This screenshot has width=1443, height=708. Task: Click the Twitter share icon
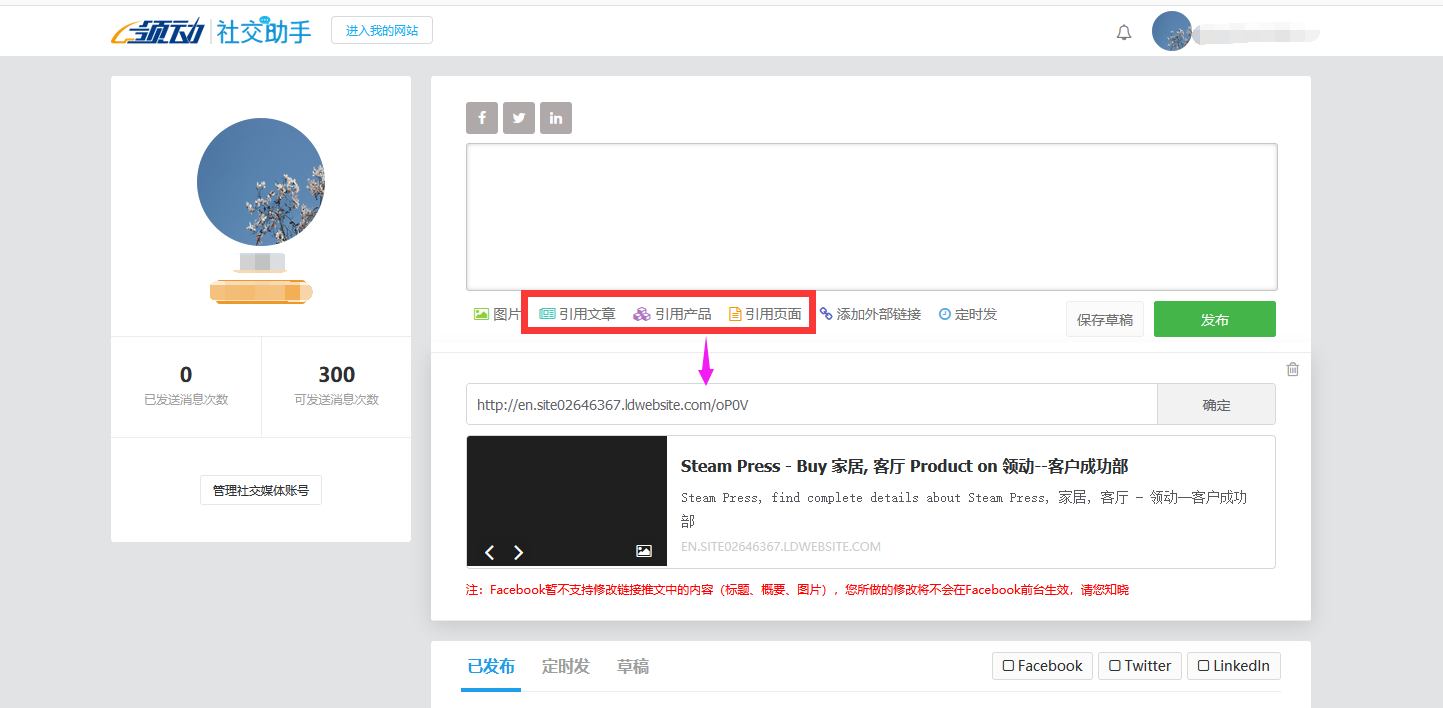tap(518, 118)
